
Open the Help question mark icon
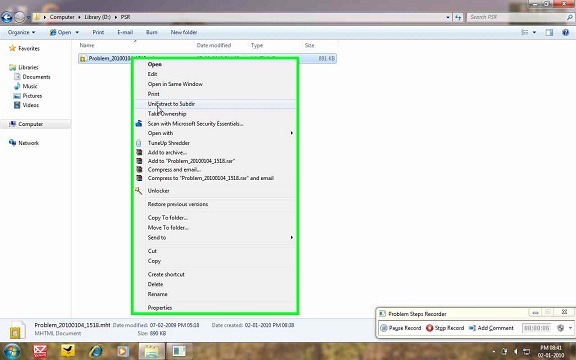click(x=565, y=32)
